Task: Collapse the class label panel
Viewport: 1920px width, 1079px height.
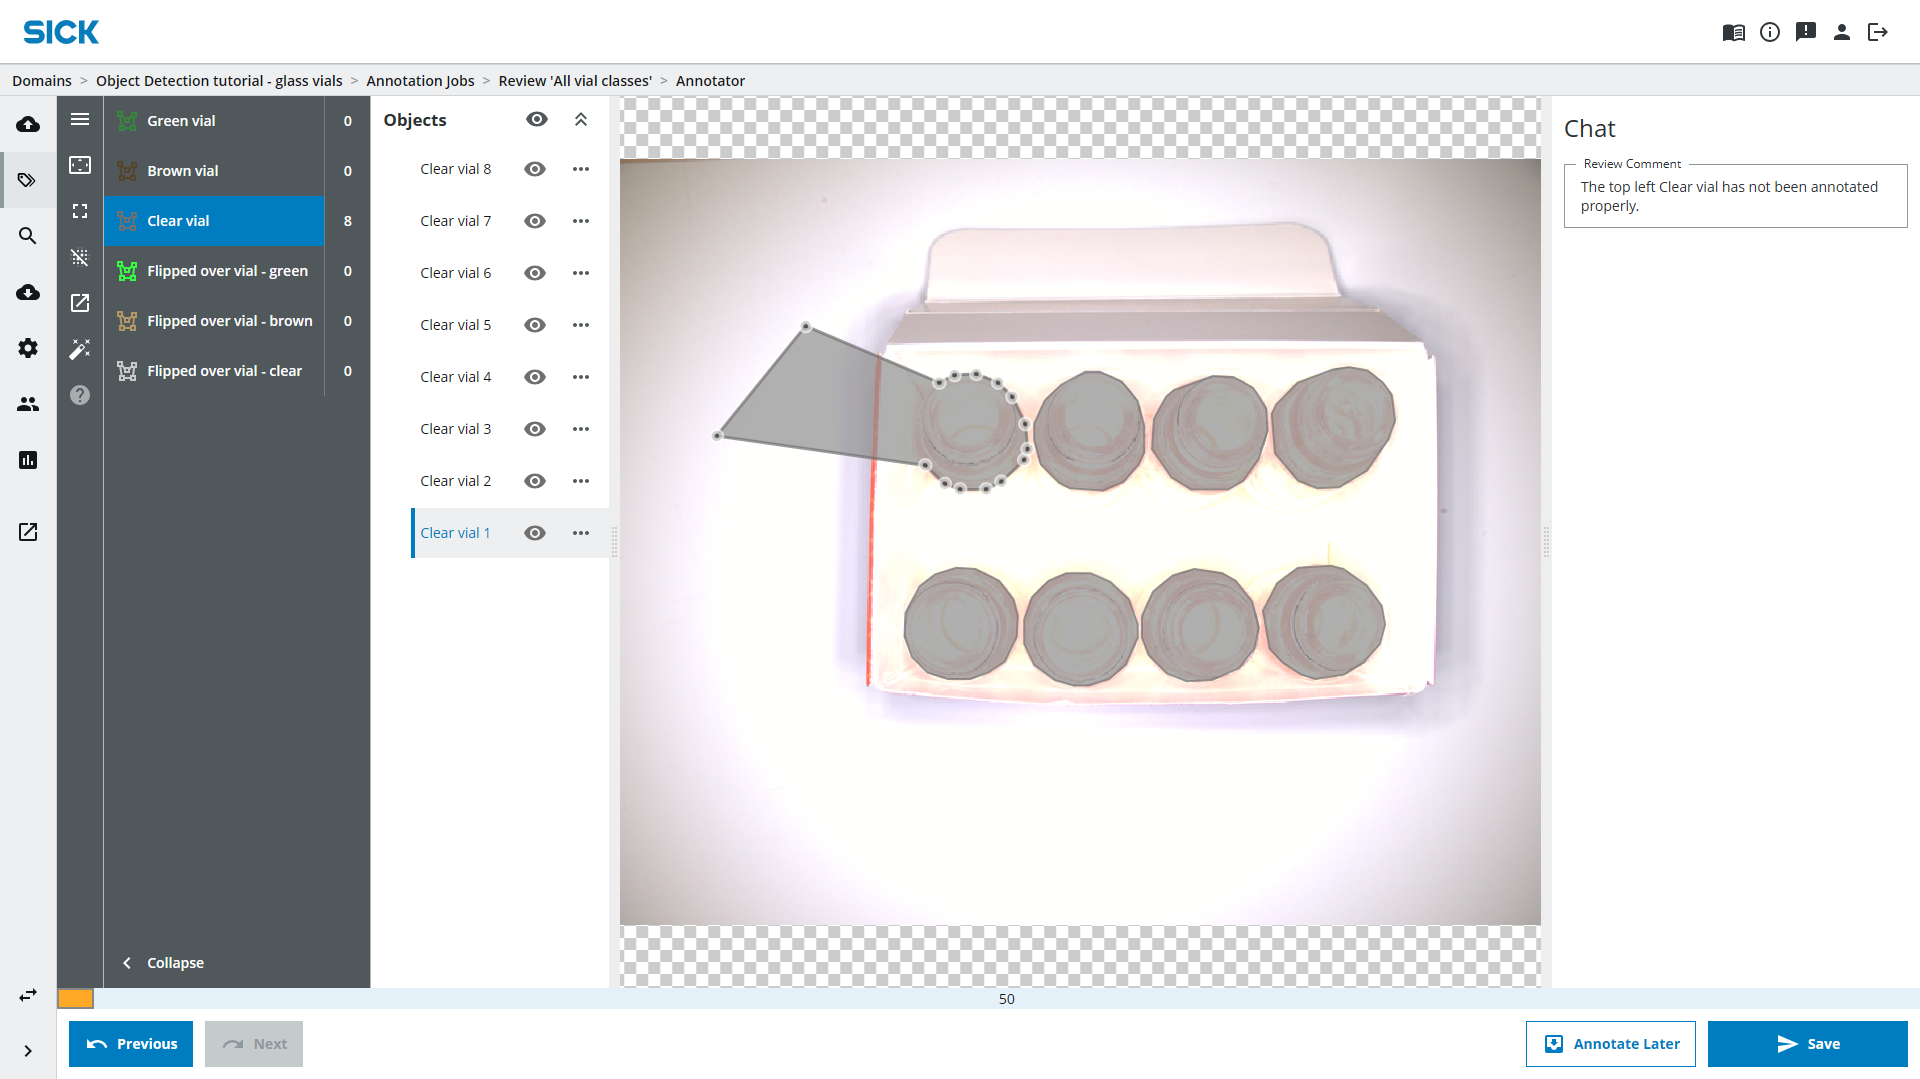Action: (163, 962)
